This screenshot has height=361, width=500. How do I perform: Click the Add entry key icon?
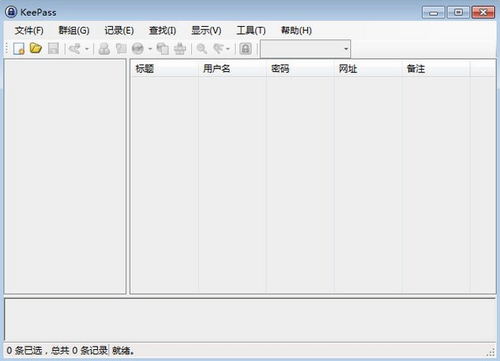(x=75, y=49)
